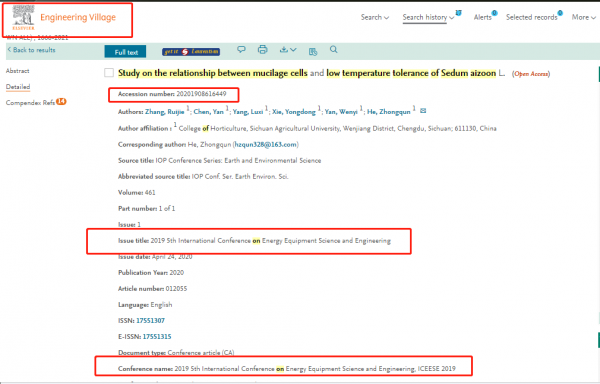Expand the Search history dropdown
The height and width of the screenshot is (384, 600).
[x=428, y=17]
